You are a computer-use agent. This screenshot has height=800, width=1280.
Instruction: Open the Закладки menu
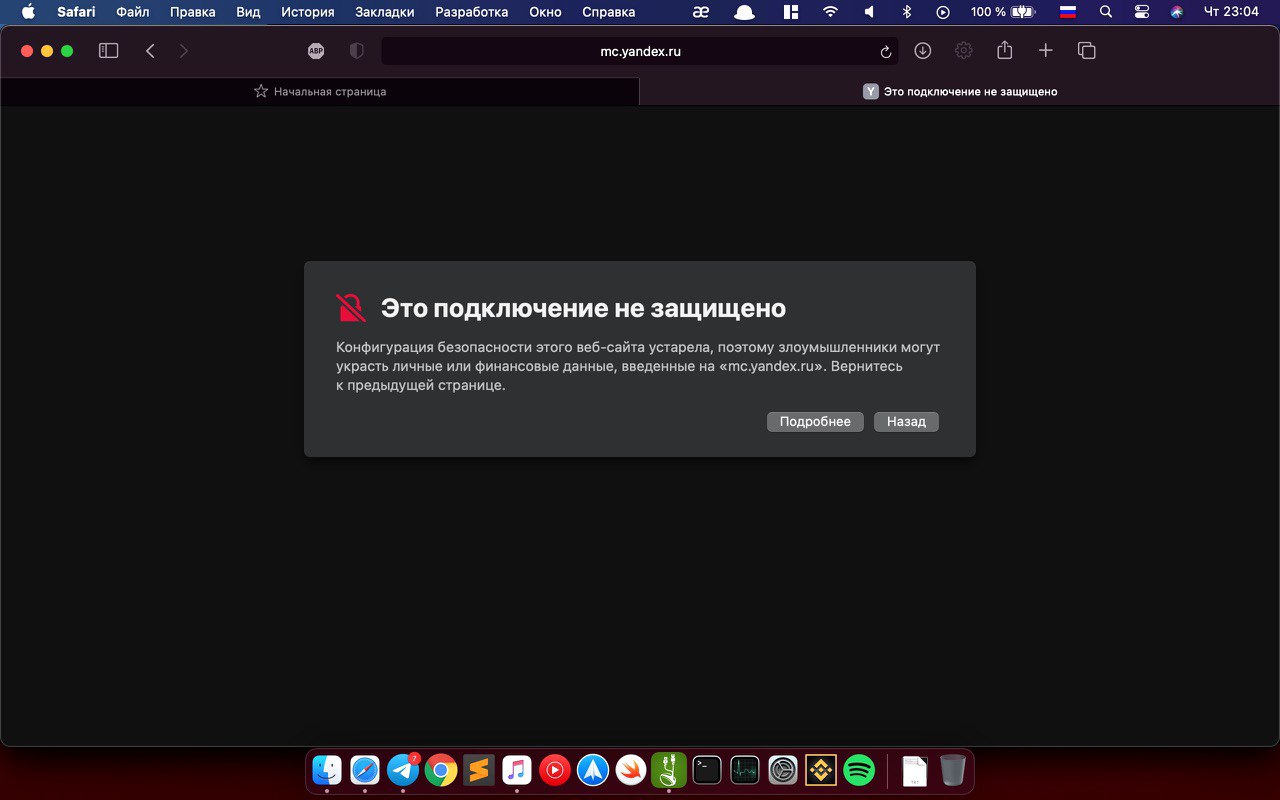(385, 12)
